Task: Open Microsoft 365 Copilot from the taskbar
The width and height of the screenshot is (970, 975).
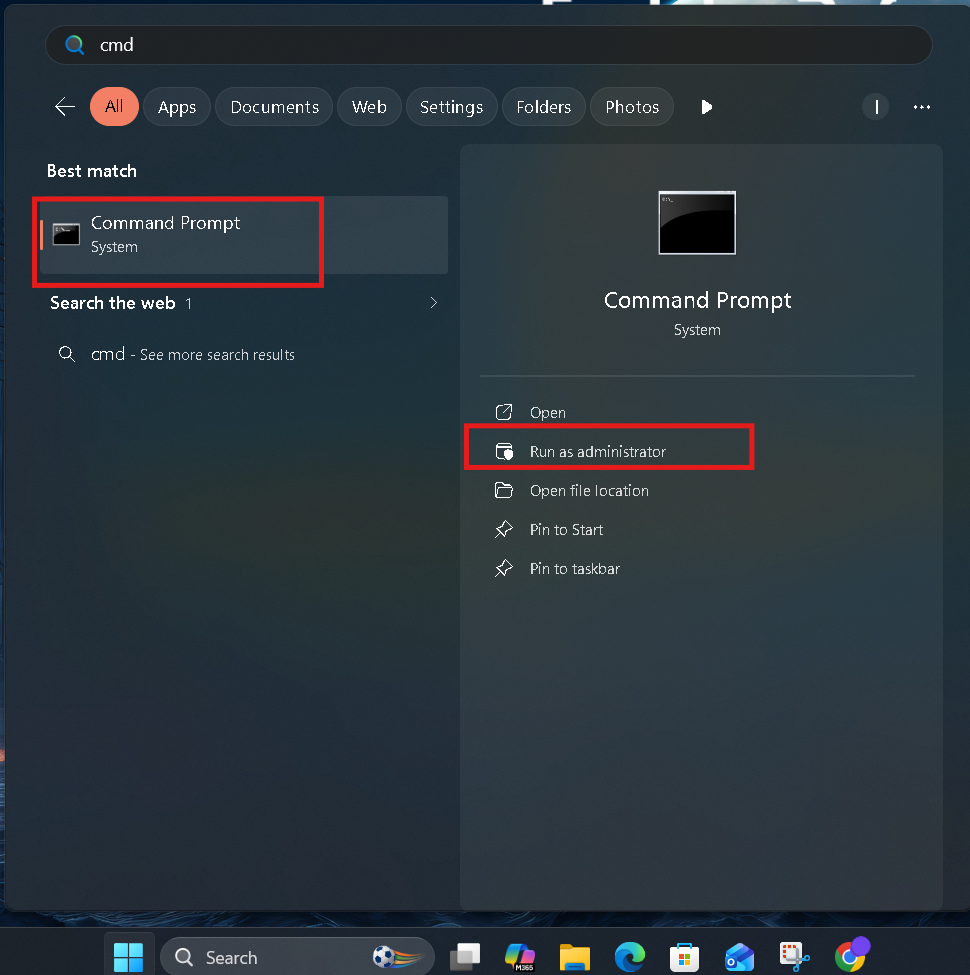Action: coord(520,957)
